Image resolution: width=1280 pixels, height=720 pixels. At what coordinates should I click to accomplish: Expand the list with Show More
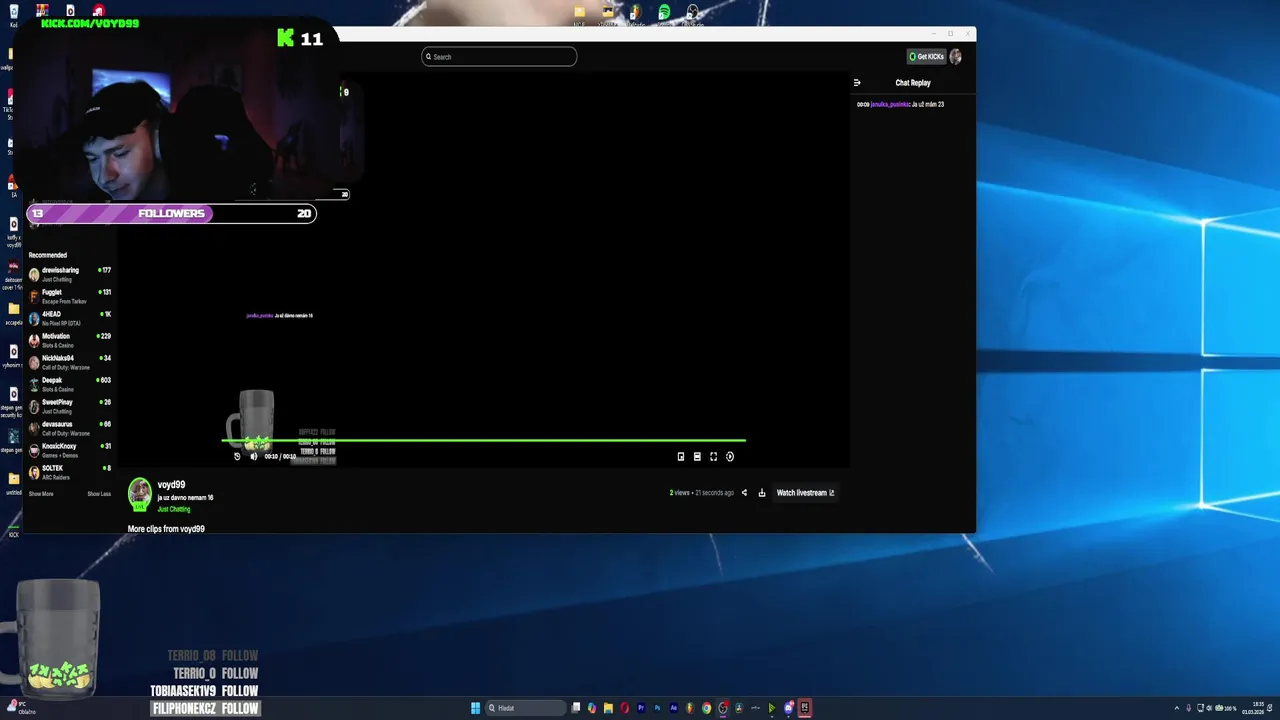[x=41, y=494]
